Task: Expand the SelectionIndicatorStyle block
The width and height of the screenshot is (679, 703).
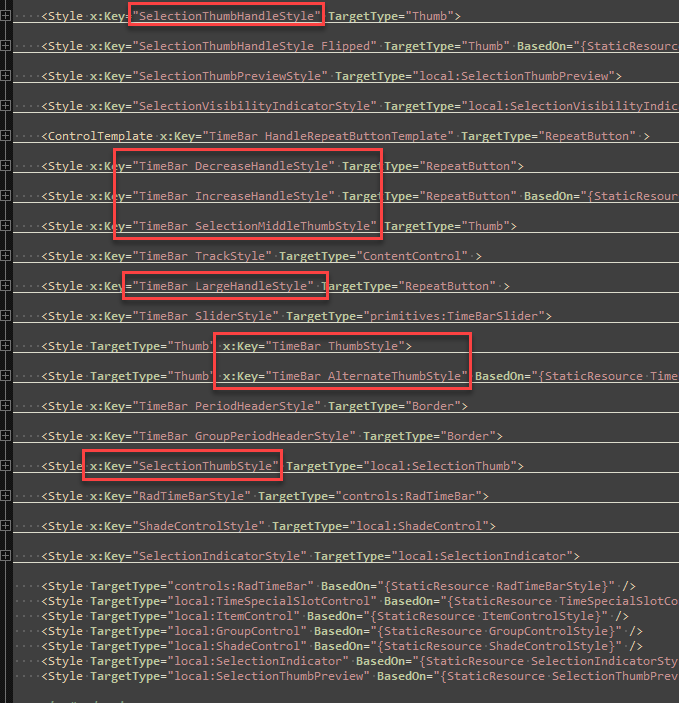Action: [x=5, y=556]
